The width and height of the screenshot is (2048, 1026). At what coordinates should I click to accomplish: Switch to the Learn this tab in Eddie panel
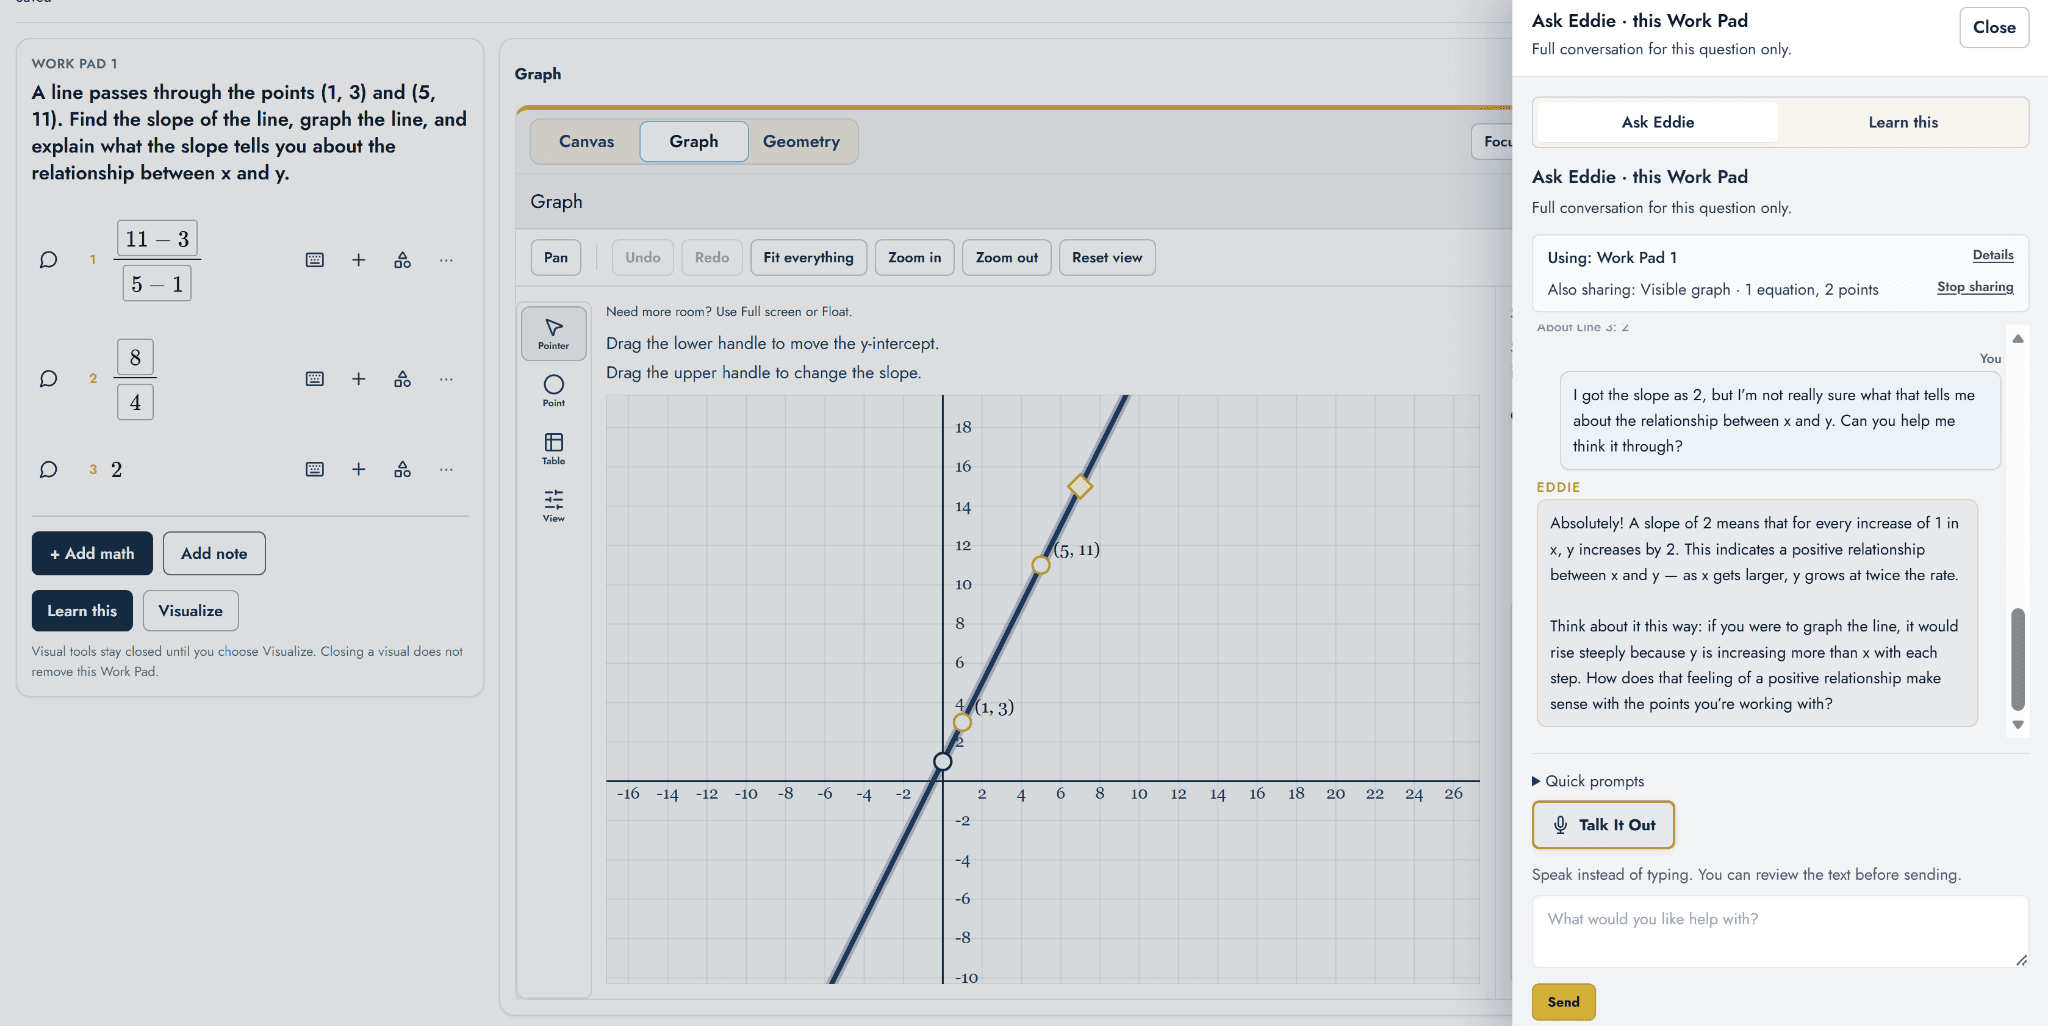1903,122
